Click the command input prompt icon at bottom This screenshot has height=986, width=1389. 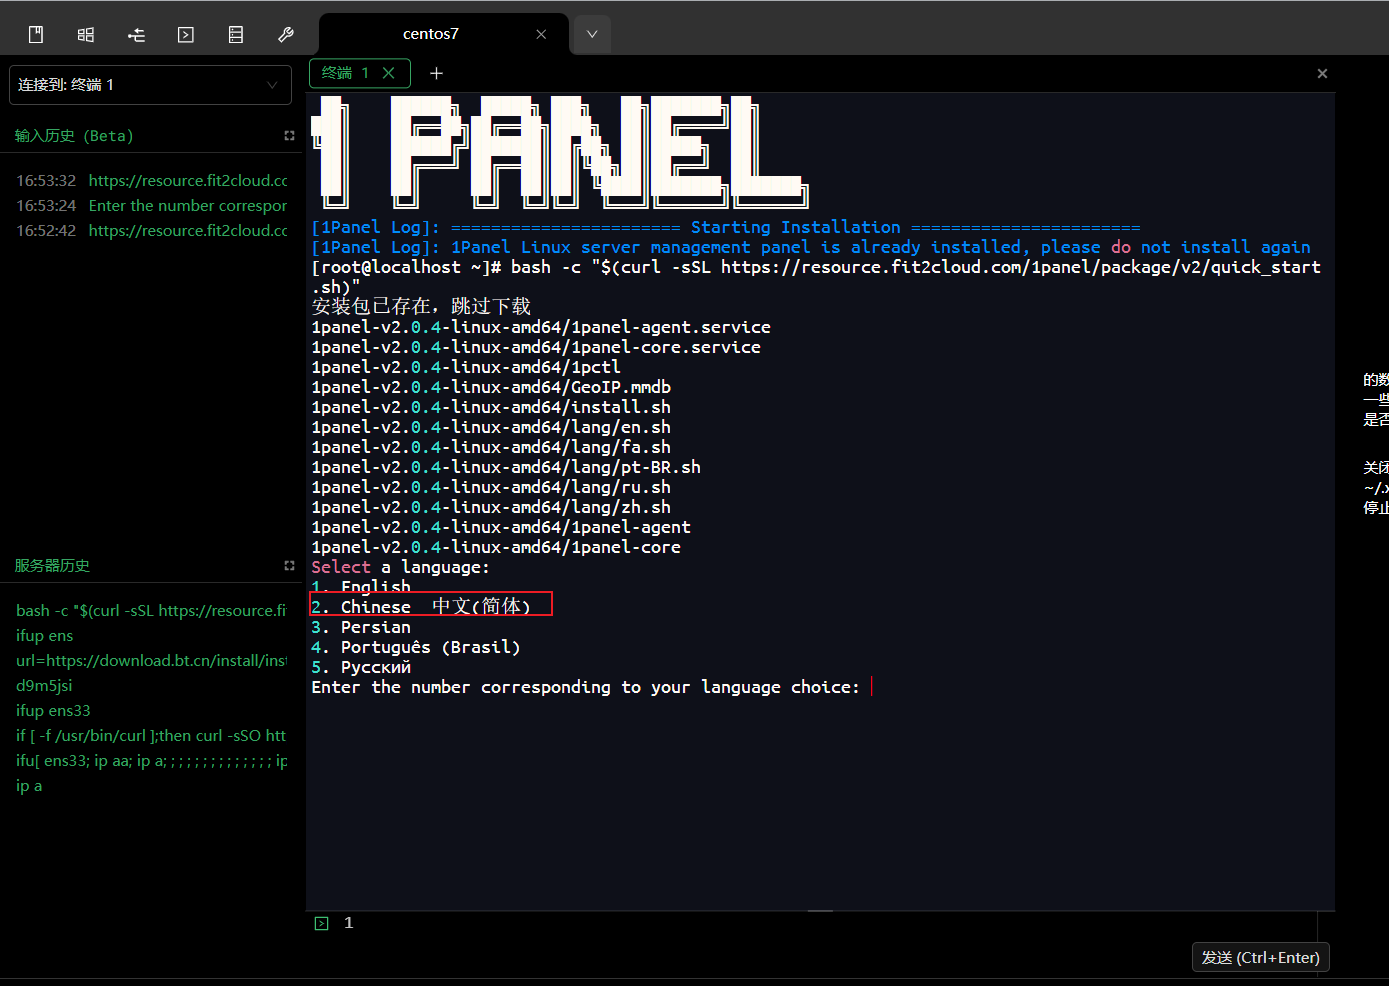(321, 923)
